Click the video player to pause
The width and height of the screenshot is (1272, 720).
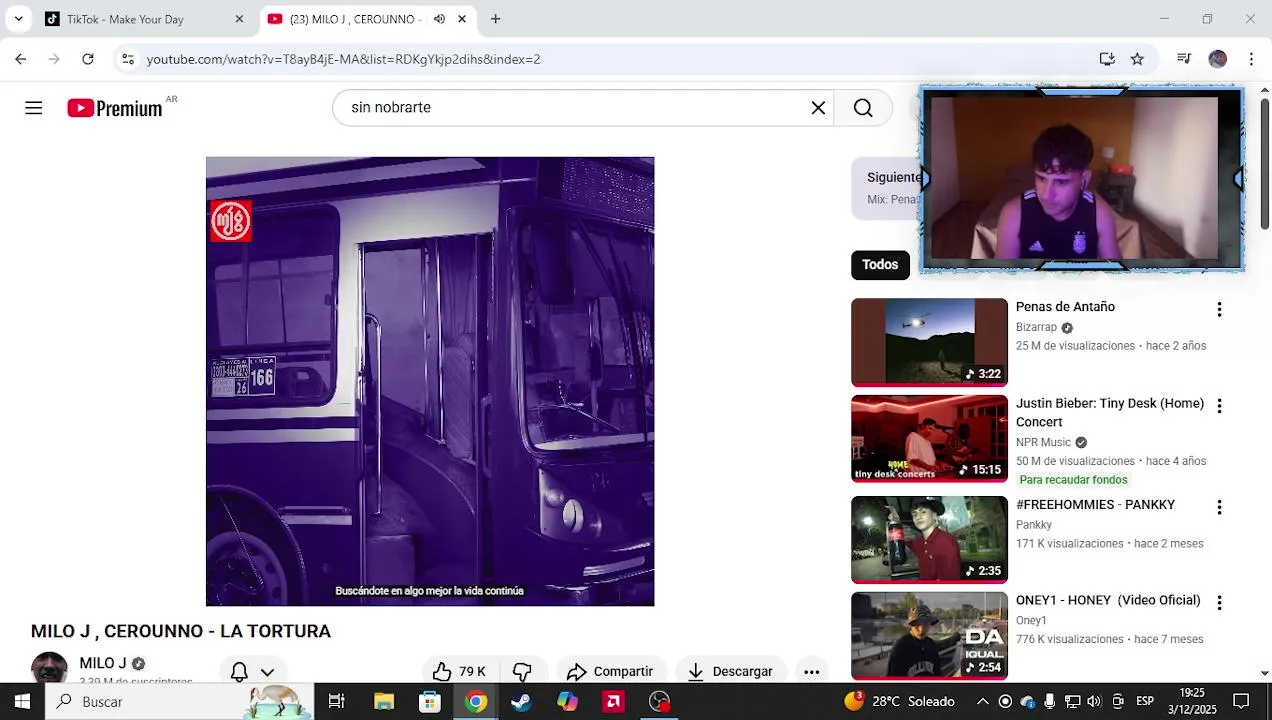(430, 381)
